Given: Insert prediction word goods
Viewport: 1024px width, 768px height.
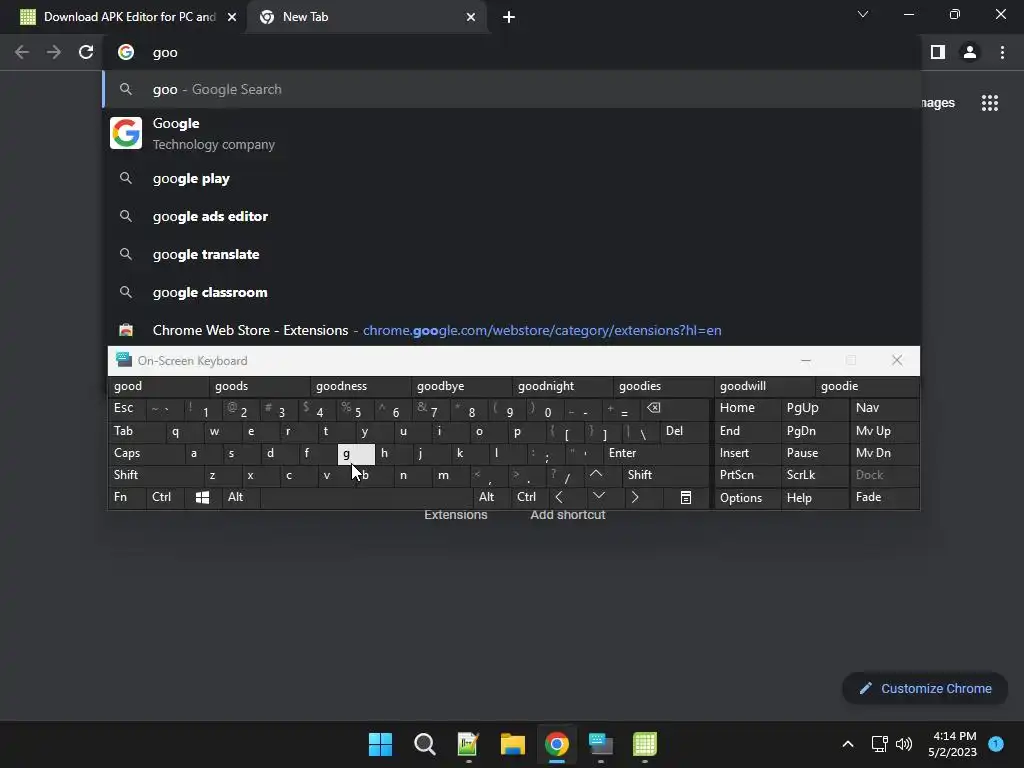Looking at the screenshot, I should coord(259,386).
